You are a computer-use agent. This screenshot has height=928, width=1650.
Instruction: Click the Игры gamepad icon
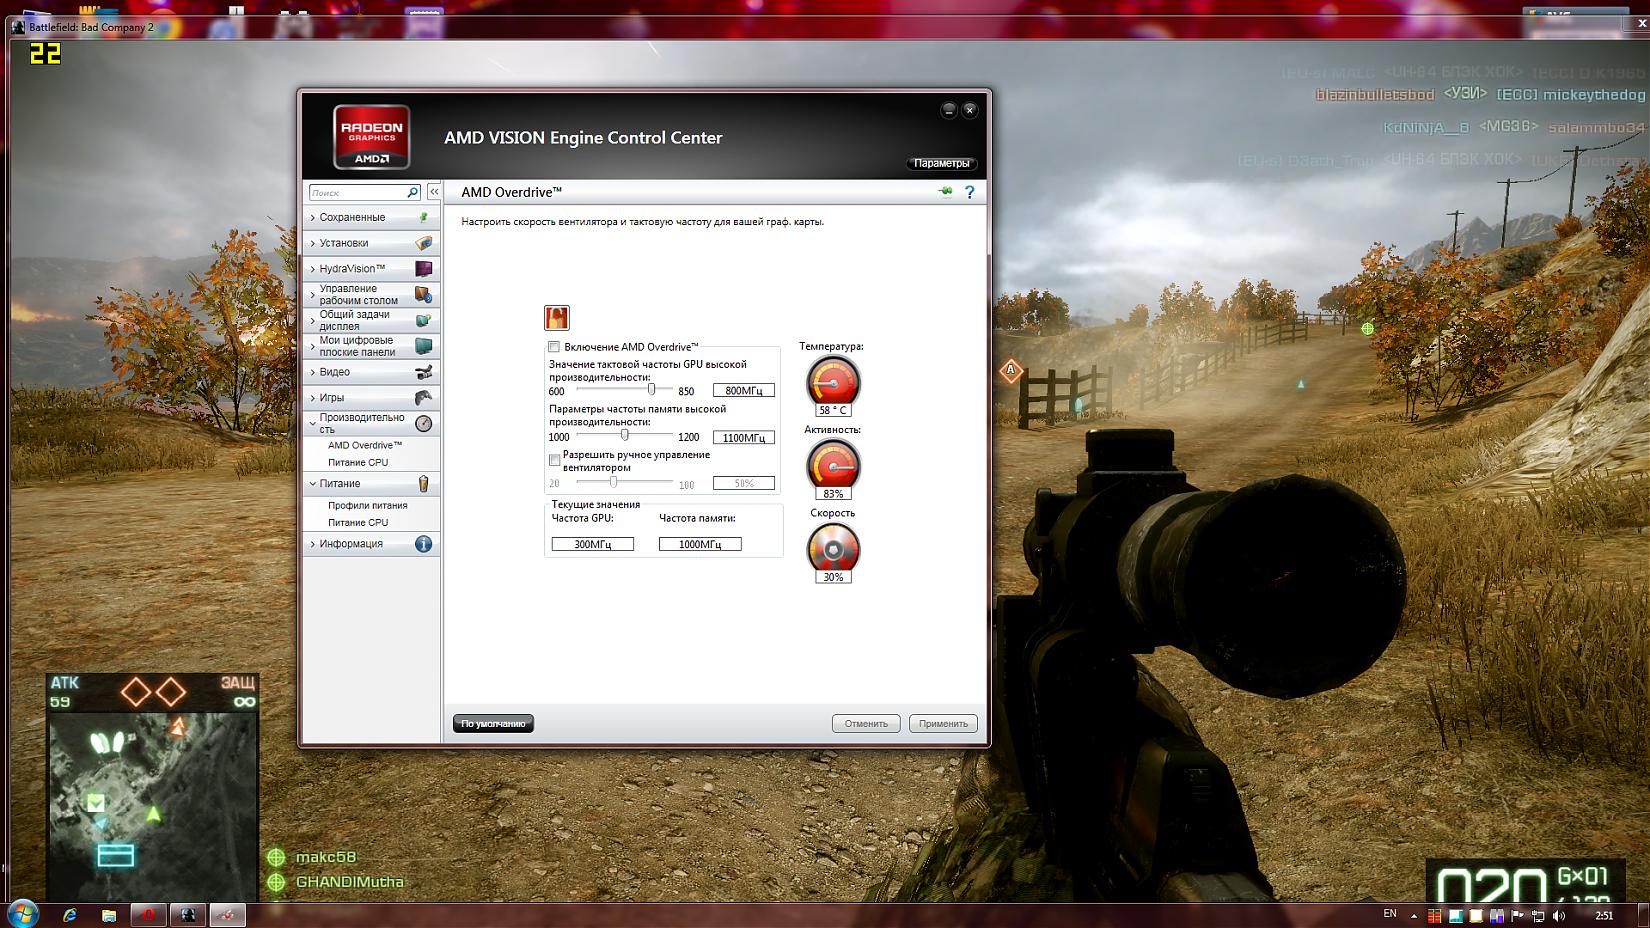[424, 398]
